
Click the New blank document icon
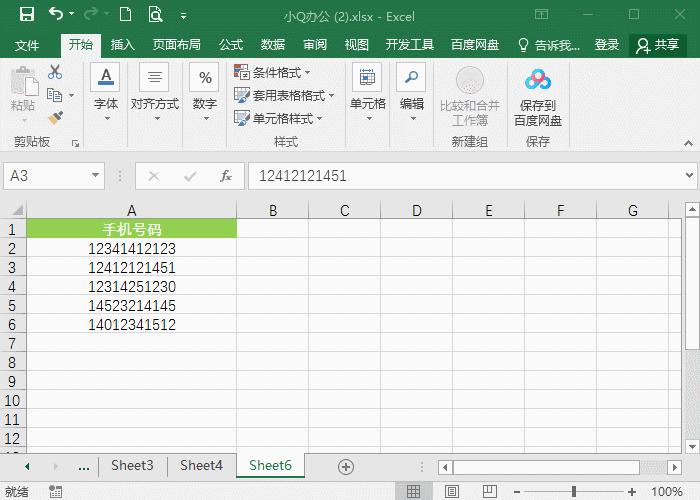click(125, 15)
